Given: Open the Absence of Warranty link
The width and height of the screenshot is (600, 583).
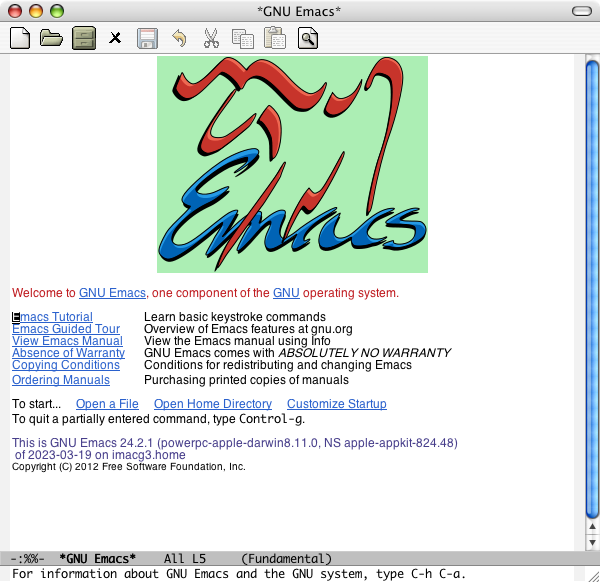Looking at the screenshot, I should click(x=68, y=352).
